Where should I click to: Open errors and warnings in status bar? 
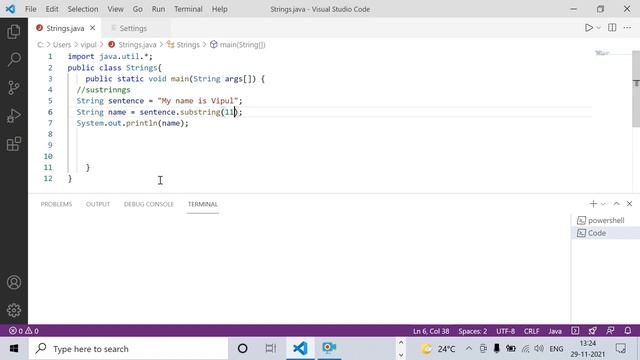pos(24,331)
